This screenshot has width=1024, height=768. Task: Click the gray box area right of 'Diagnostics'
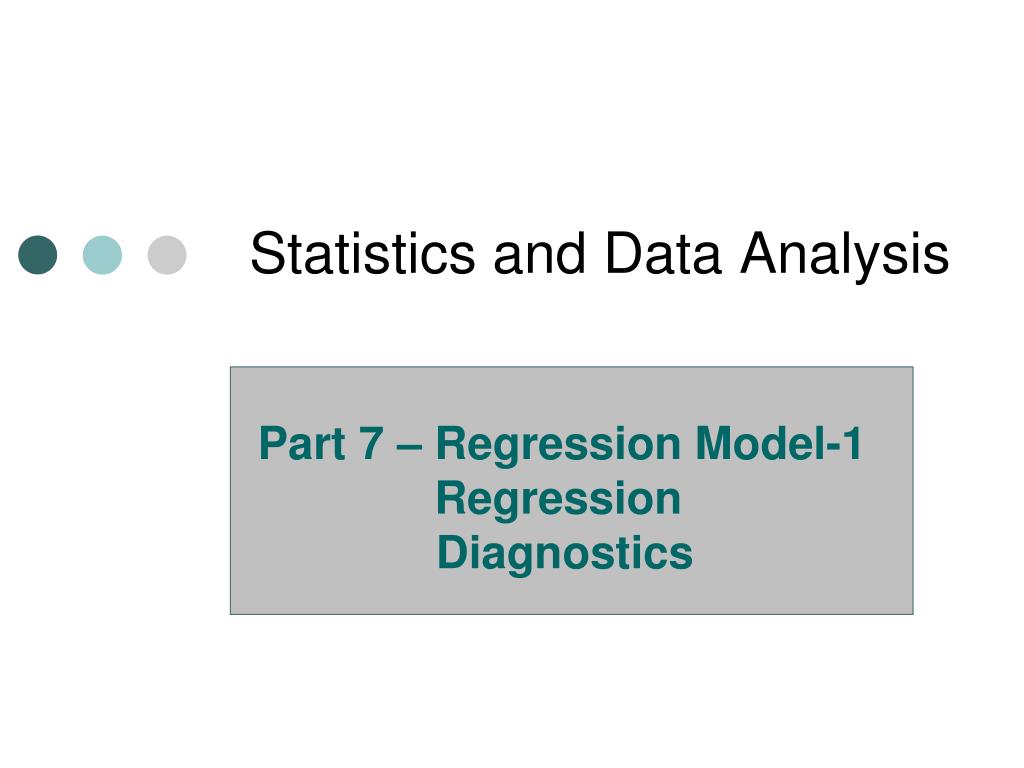(802, 554)
